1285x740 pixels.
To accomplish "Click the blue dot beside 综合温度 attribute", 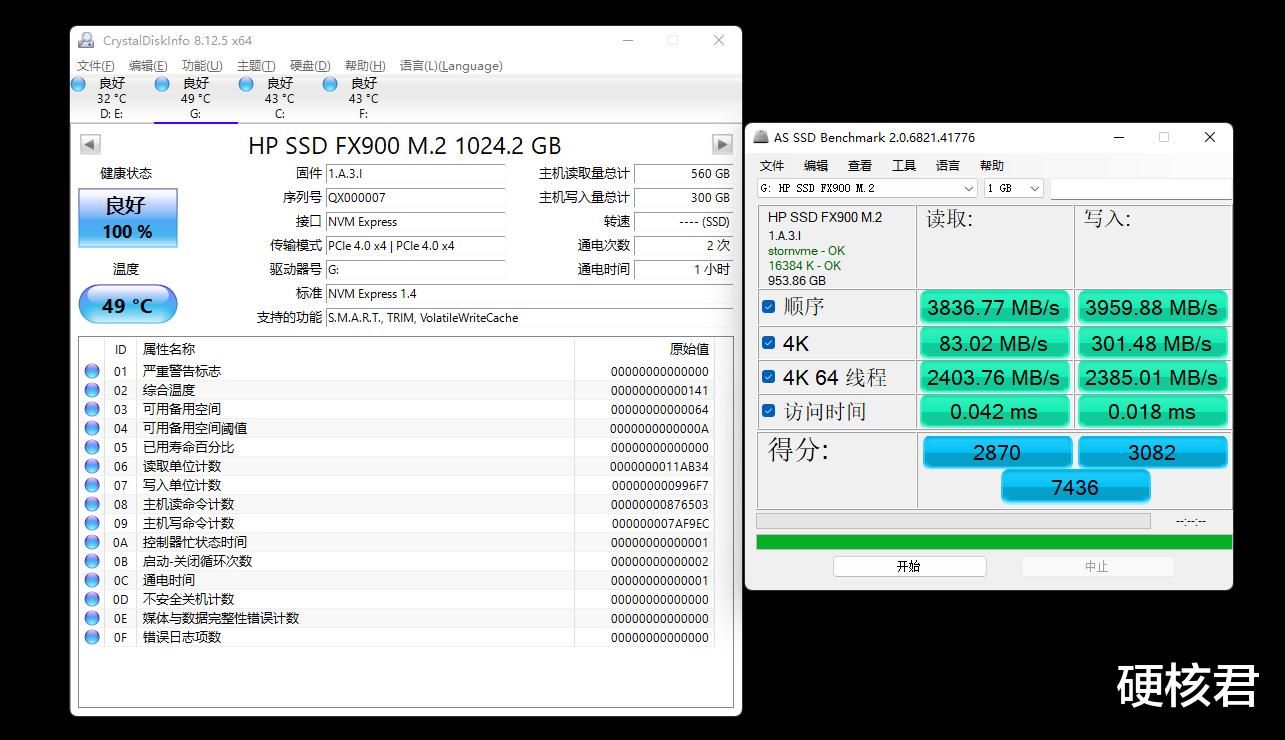I will click(x=93, y=389).
